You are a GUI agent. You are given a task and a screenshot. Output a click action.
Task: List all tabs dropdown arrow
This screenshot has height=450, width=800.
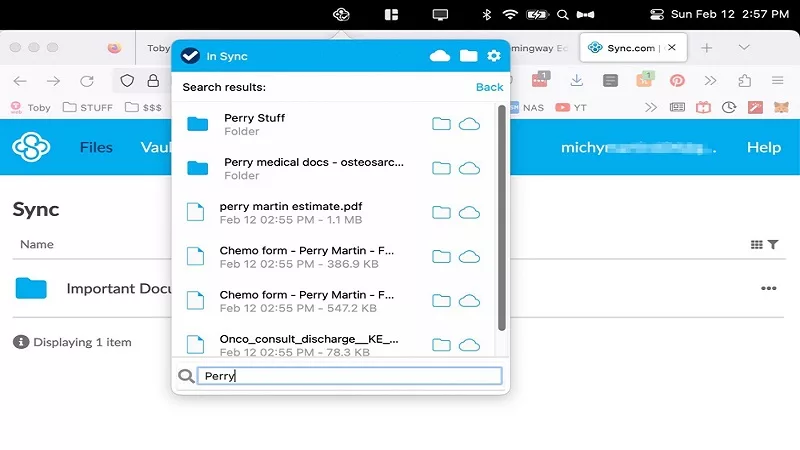tap(744, 47)
